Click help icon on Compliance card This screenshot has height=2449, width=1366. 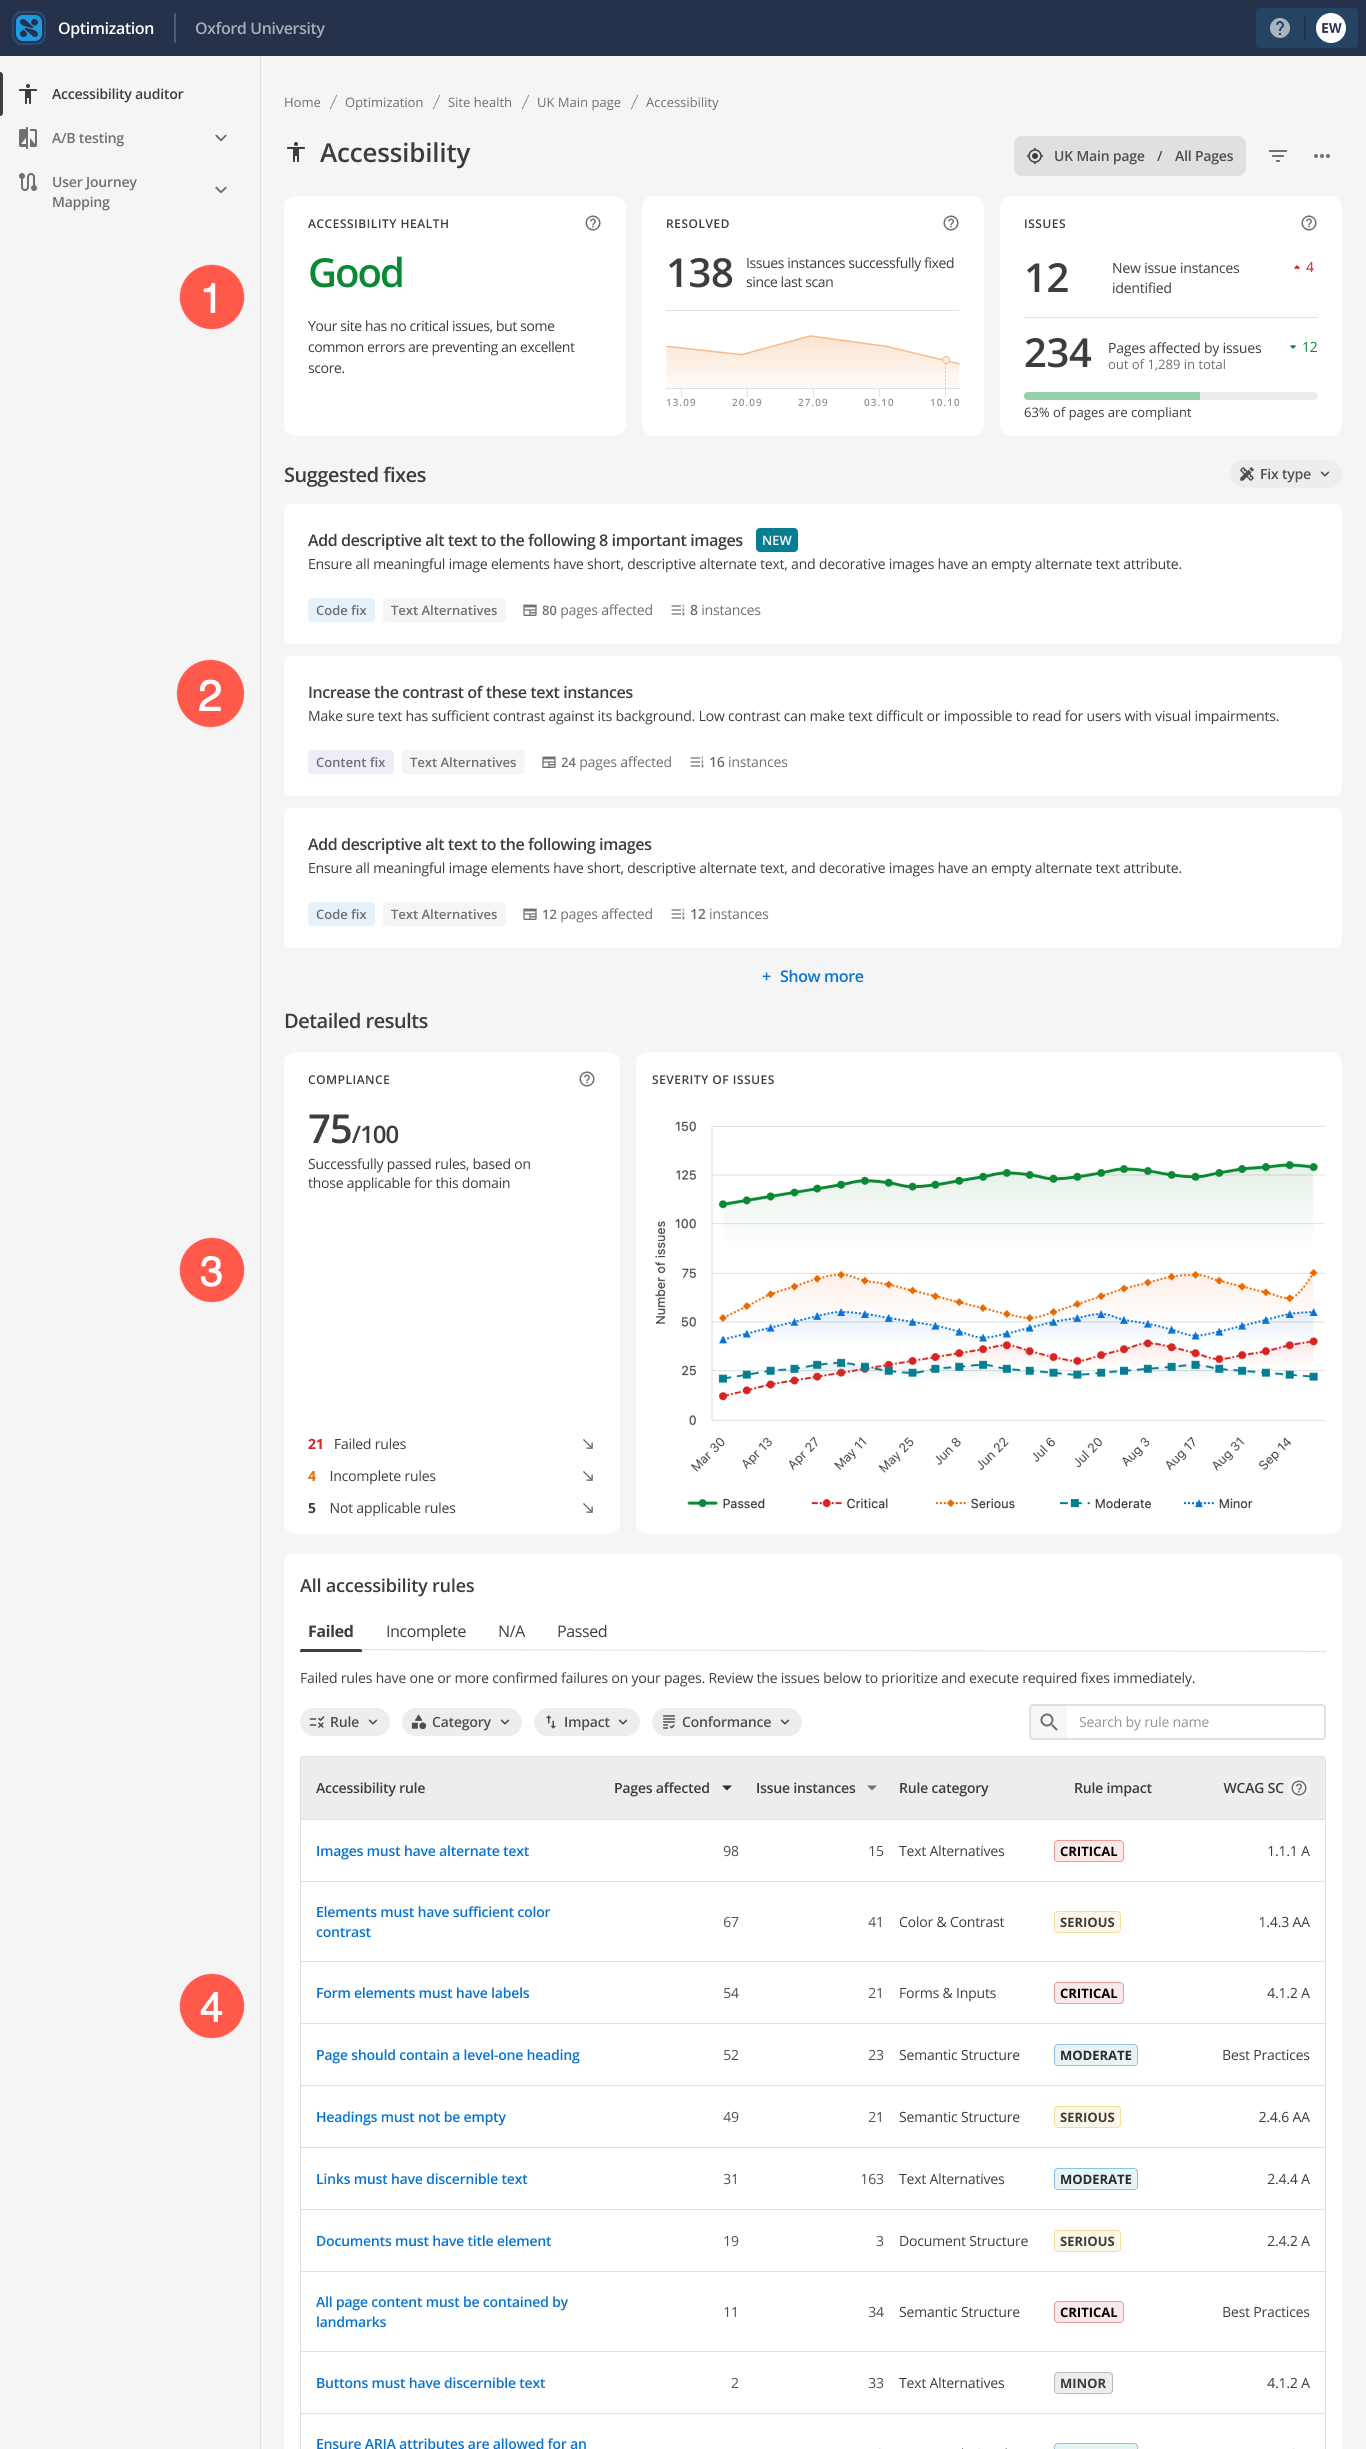(587, 1079)
